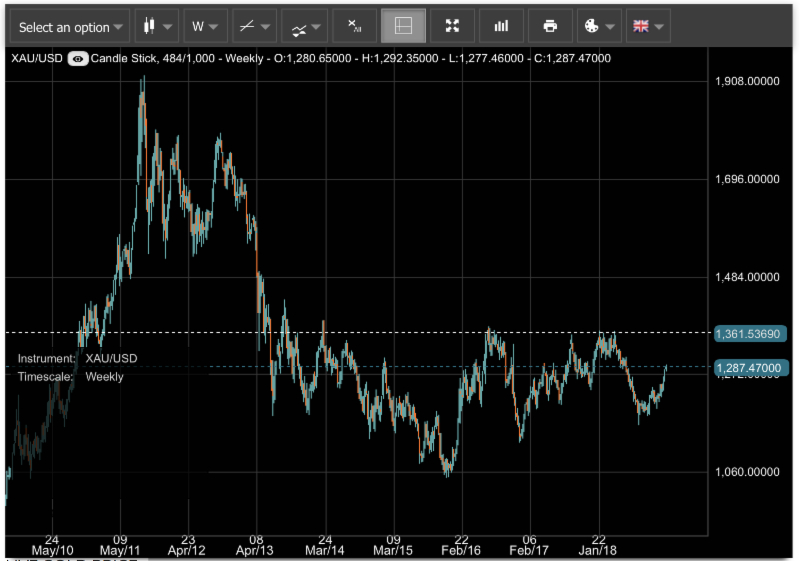Viewport: 800px width, 561px height.
Task: Expand the chart type dropdown arrow
Action: [x=168, y=27]
